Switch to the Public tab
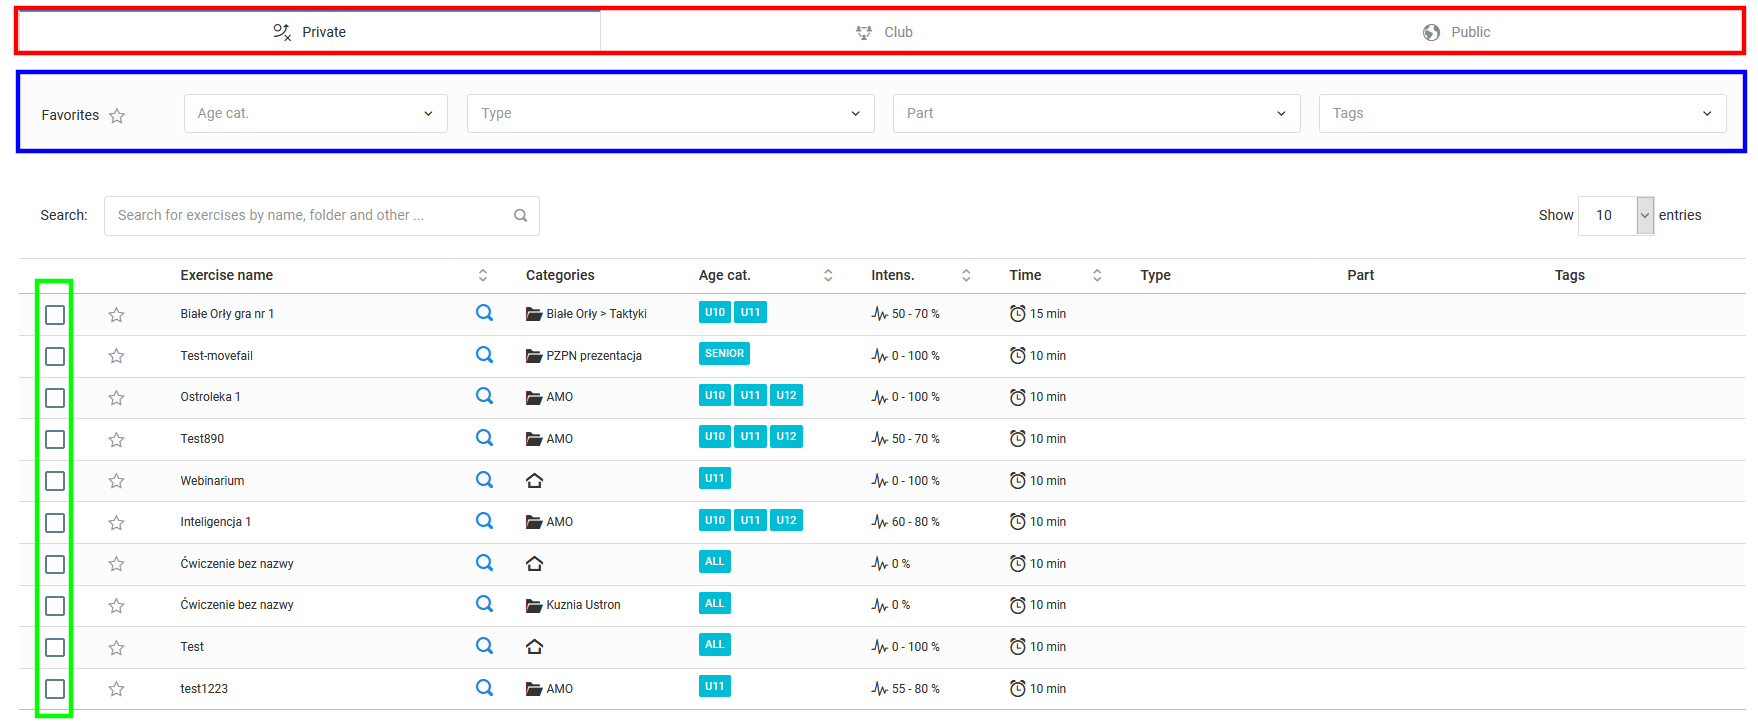Viewport: 1758px width, 727px height. click(1456, 32)
